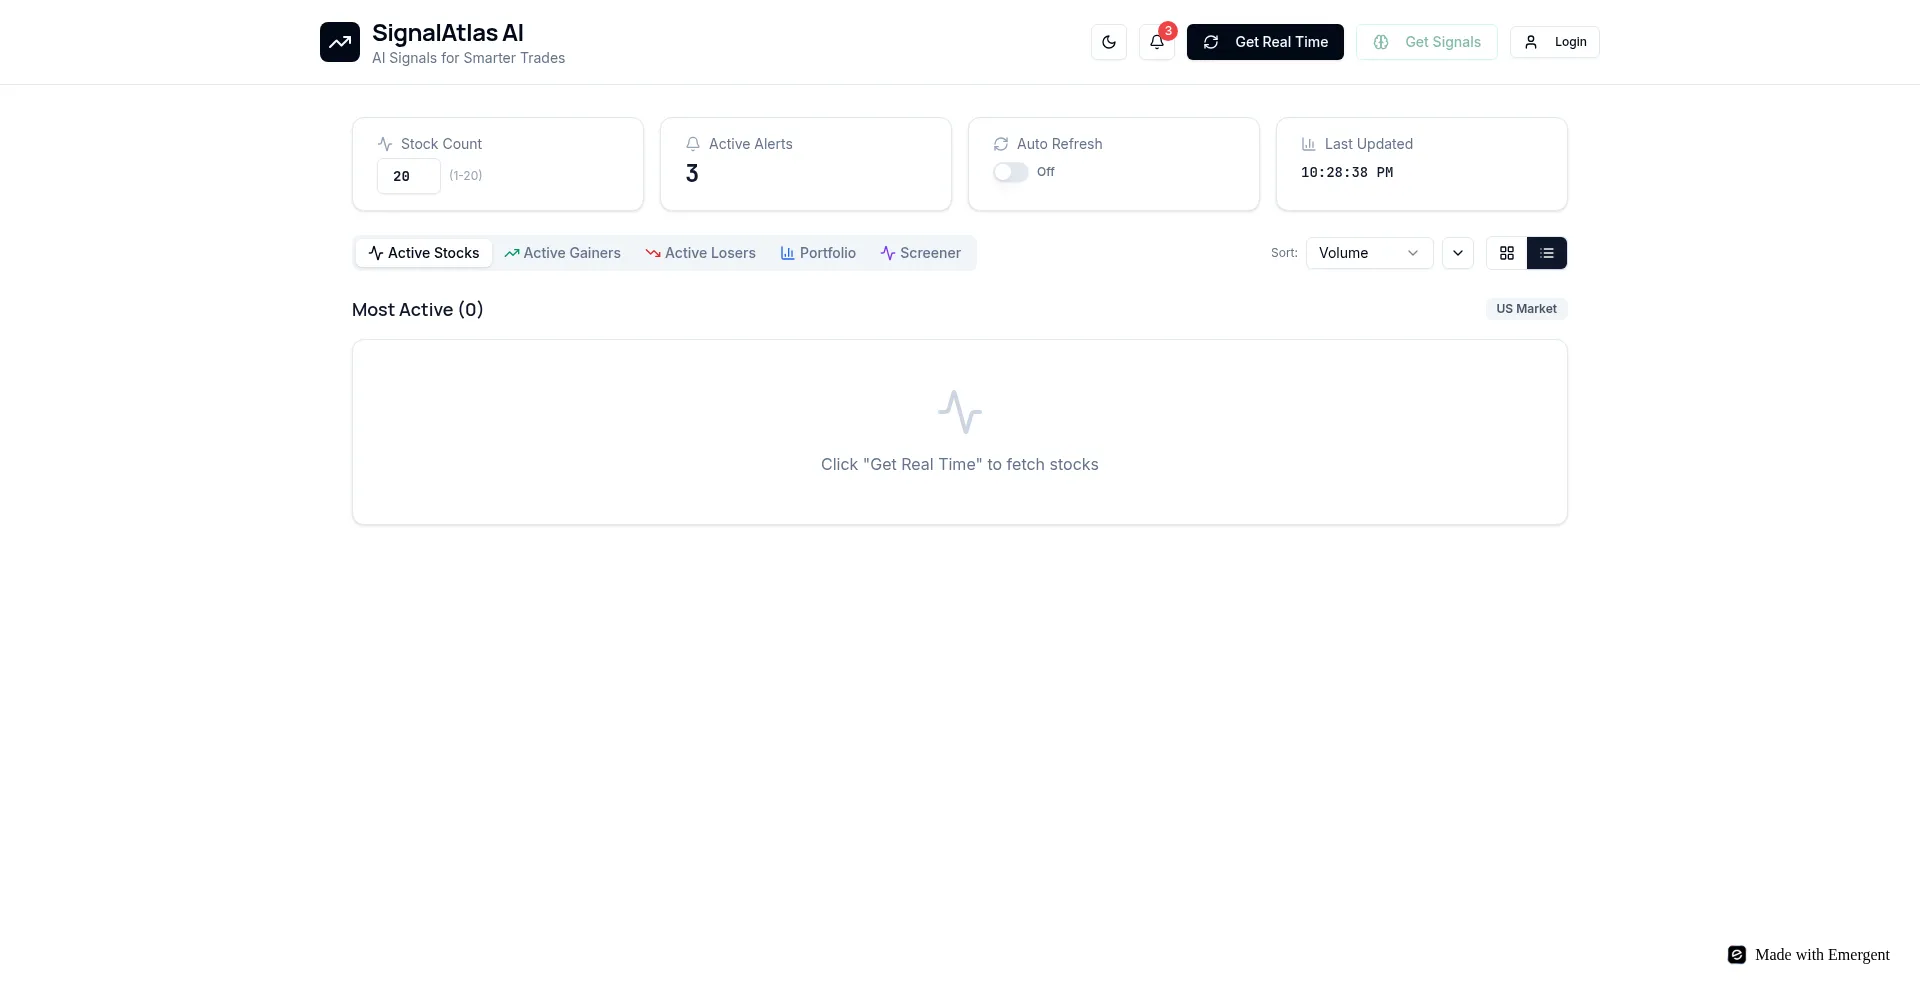Screen dimensions: 1920x993
Task: Click the Get Real Time button
Action: tap(1264, 42)
